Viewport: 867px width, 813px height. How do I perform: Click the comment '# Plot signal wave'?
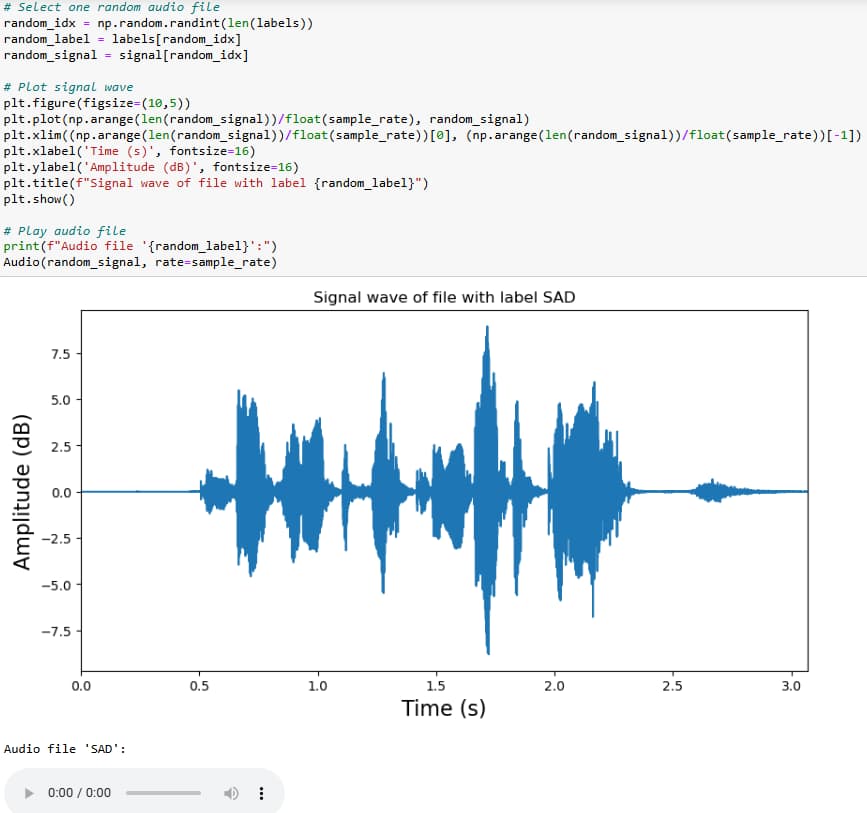point(65,86)
